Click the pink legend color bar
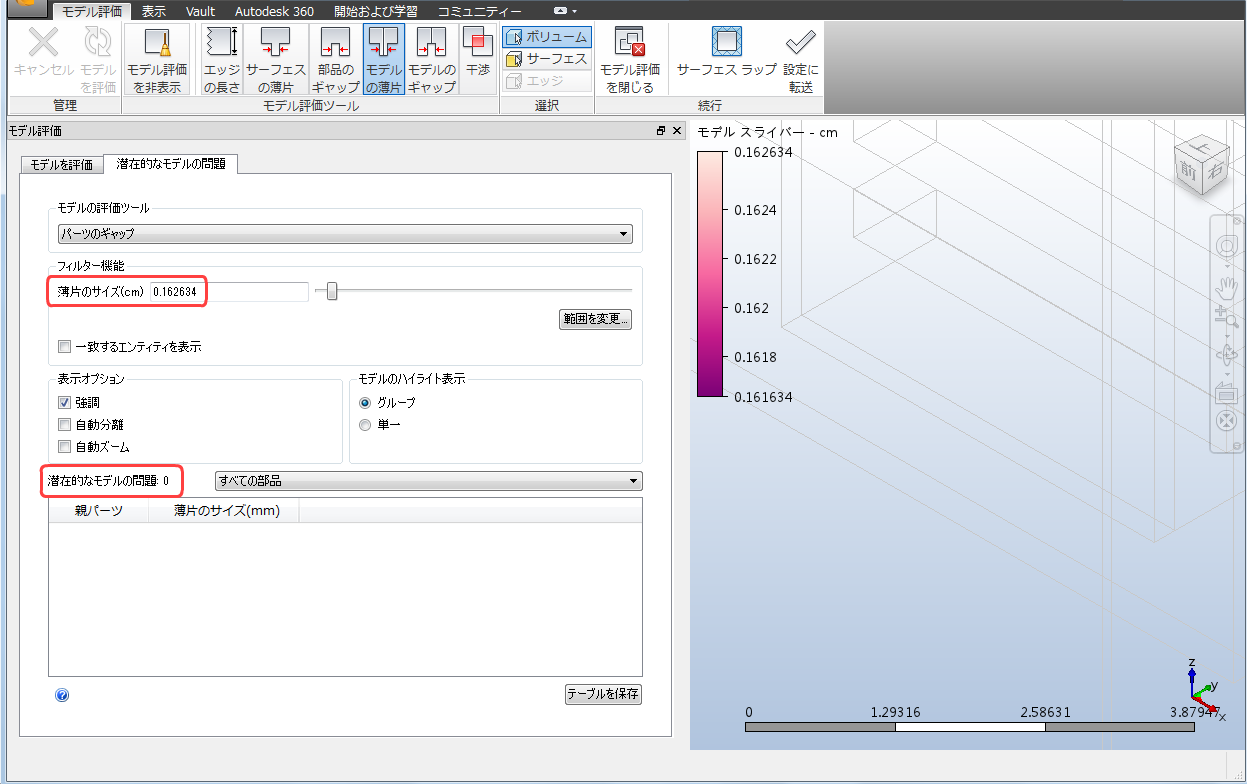Screen dimensions: 1247x784 tap(708, 274)
